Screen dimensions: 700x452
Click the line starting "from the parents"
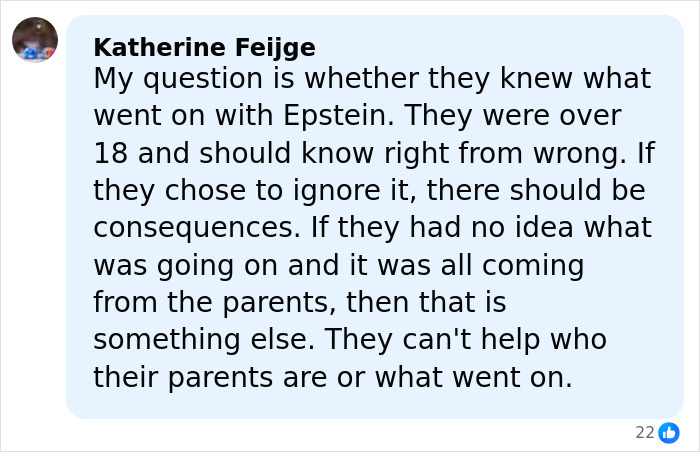pos(300,301)
